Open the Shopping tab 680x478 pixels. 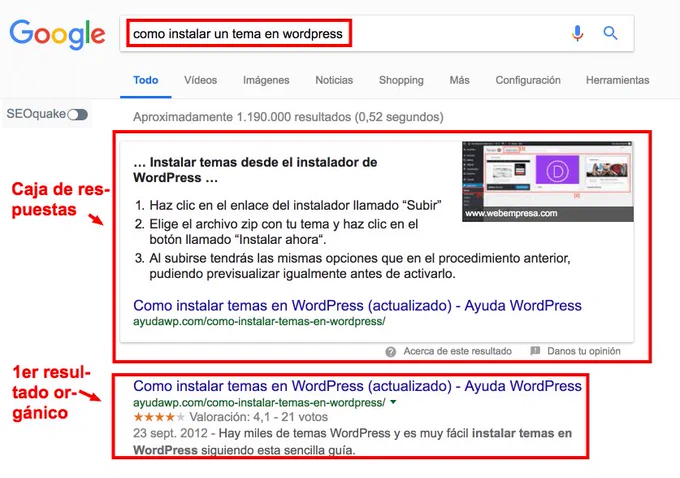coord(401,80)
